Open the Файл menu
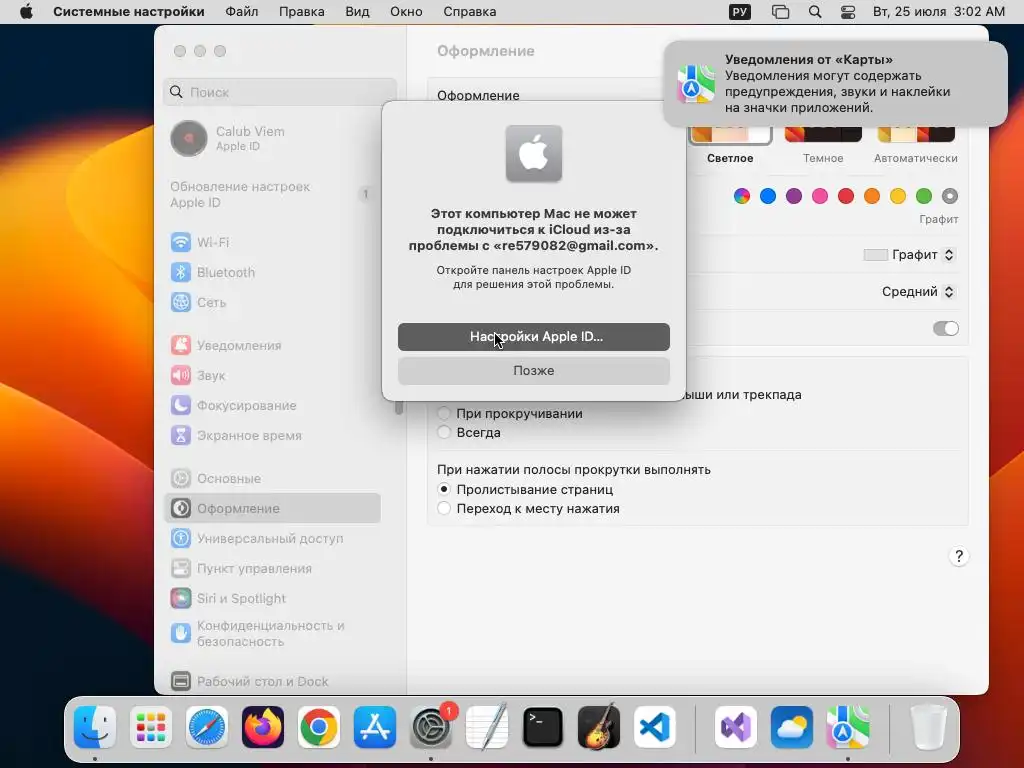Image resolution: width=1024 pixels, height=768 pixels. click(242, 12)
